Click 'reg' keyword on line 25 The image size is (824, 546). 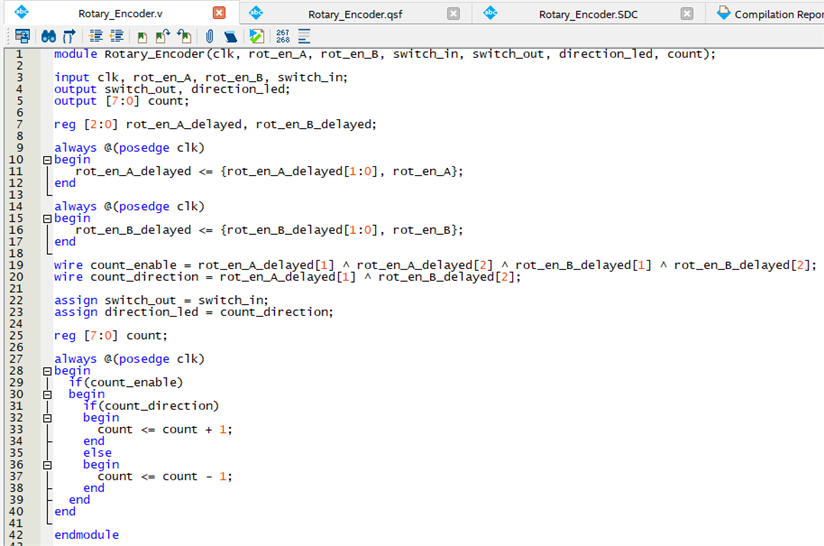pos(65,336)
